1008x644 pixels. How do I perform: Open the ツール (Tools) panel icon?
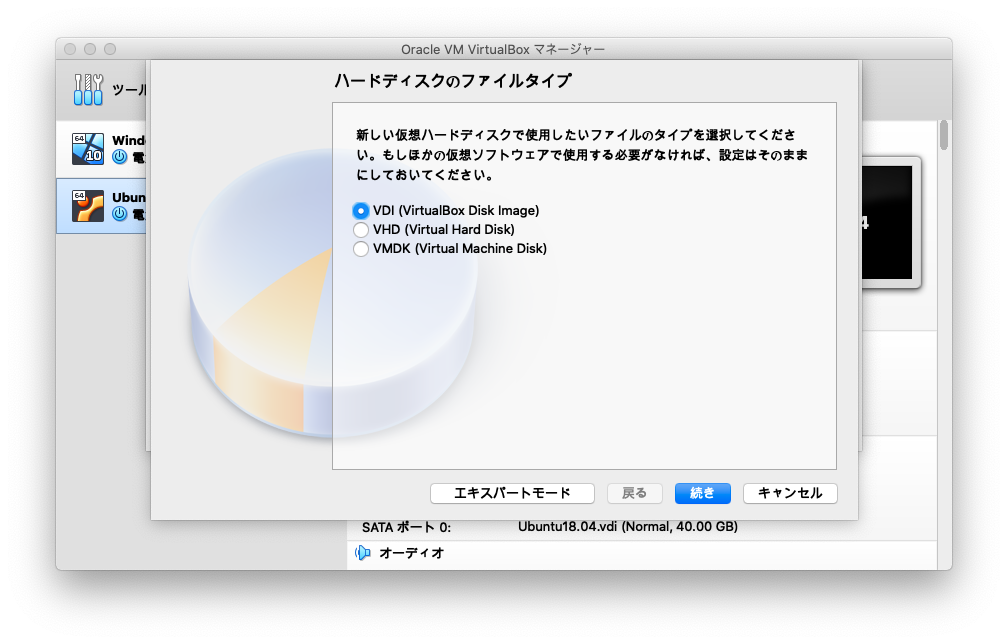(86, 88)
